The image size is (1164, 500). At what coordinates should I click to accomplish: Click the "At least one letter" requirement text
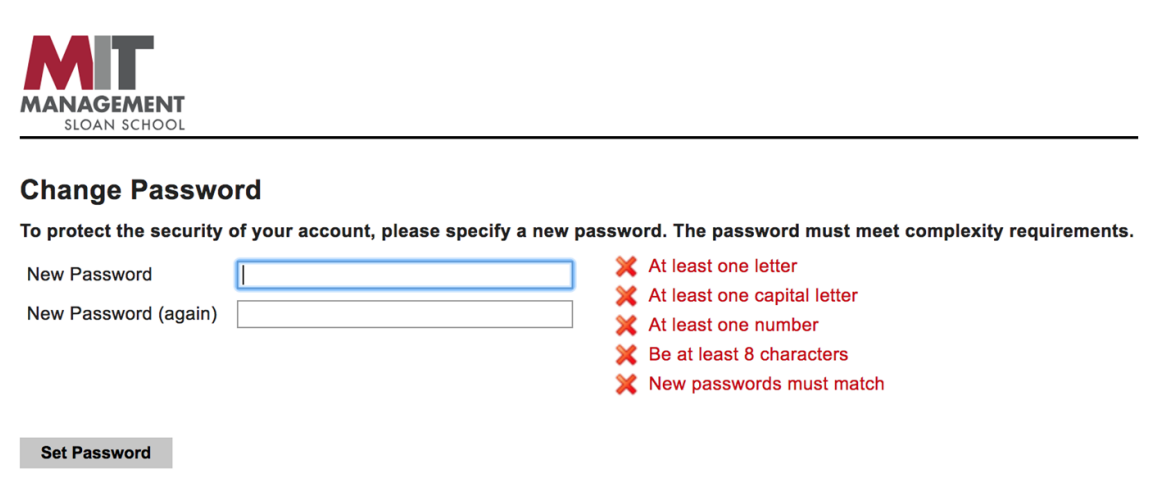click(x=723, y=266)
